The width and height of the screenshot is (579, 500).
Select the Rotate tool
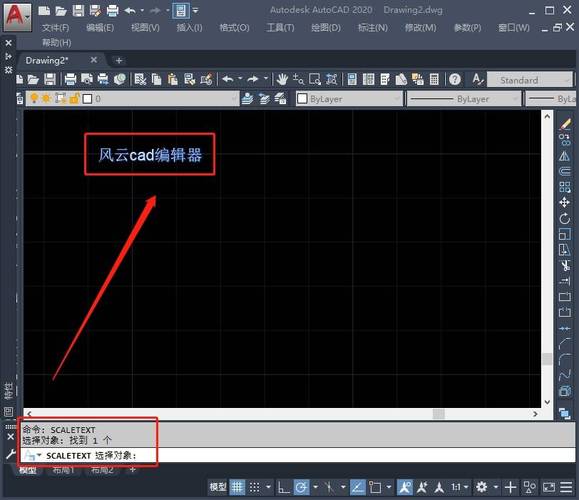point(564,218)
